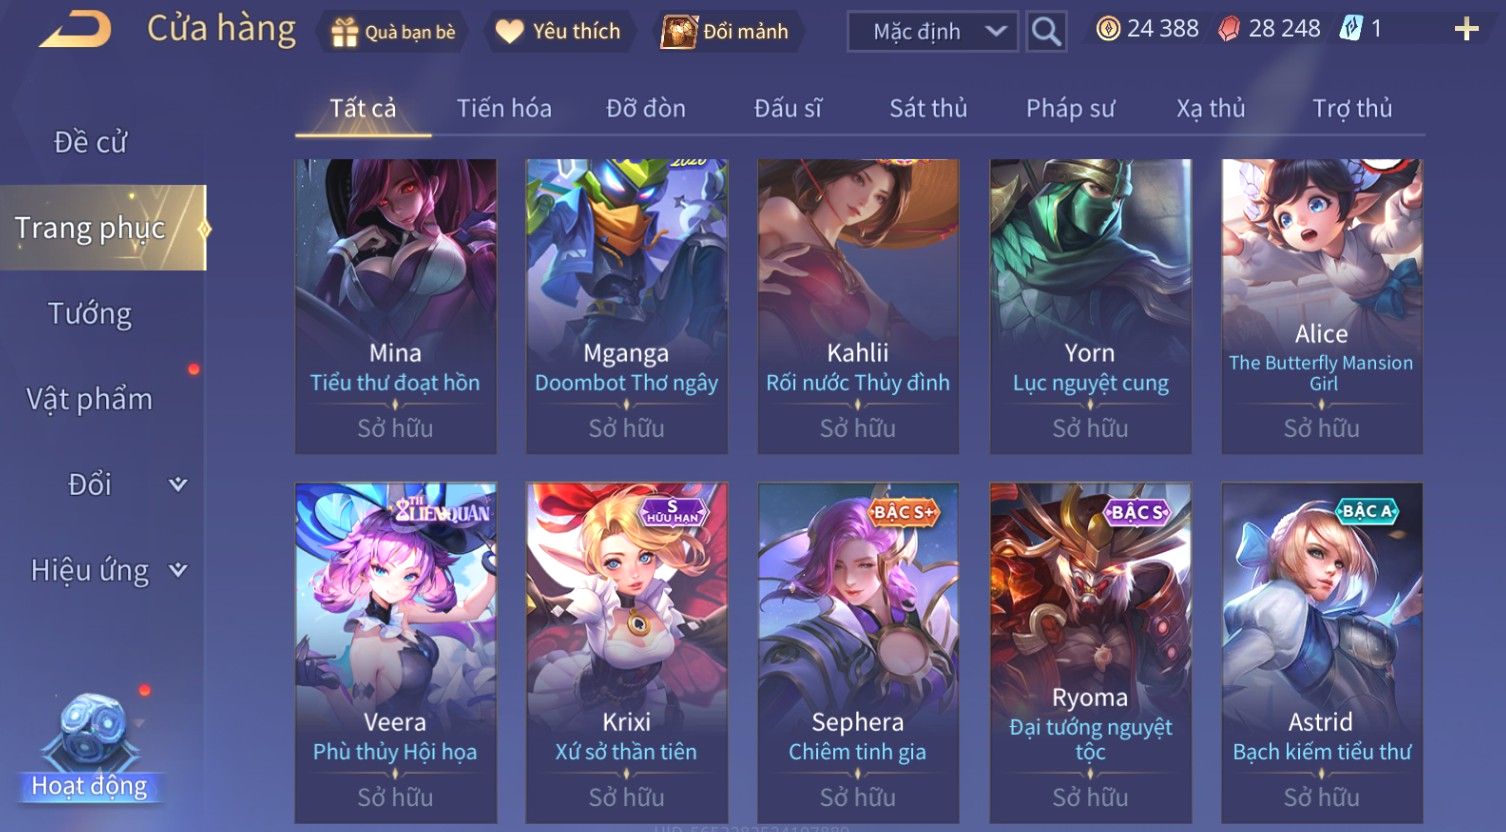Open the Mặc định sort dropdown
The height and width of the screenshot is (832, 1506).
click(932, 32)
